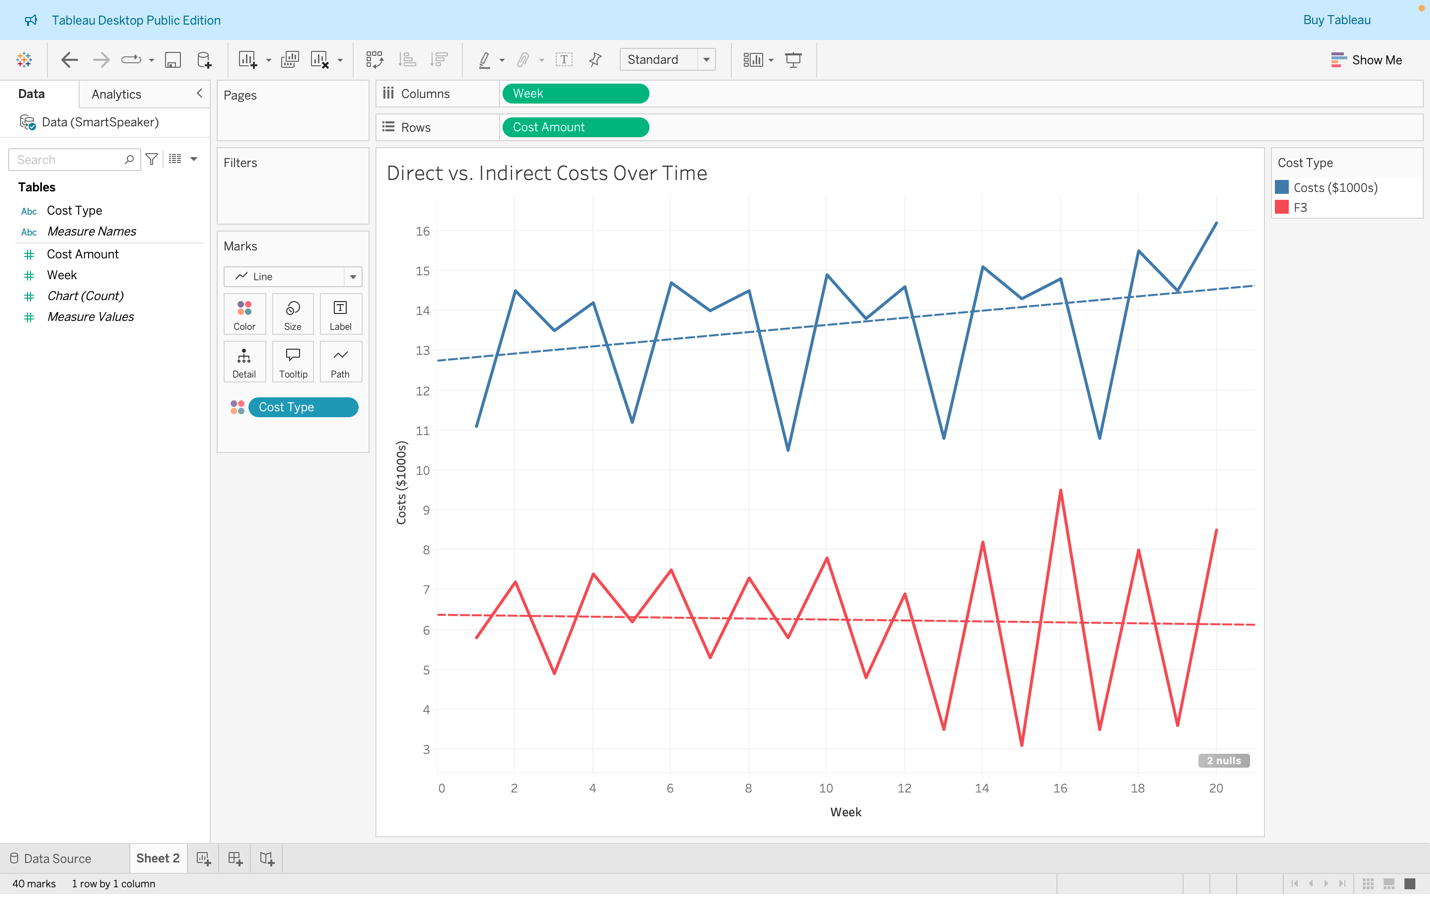Click the show filmstrip icon in status bar
Image resolution: width=1430 pixels, height=898 pixels.
[1389, 884]
